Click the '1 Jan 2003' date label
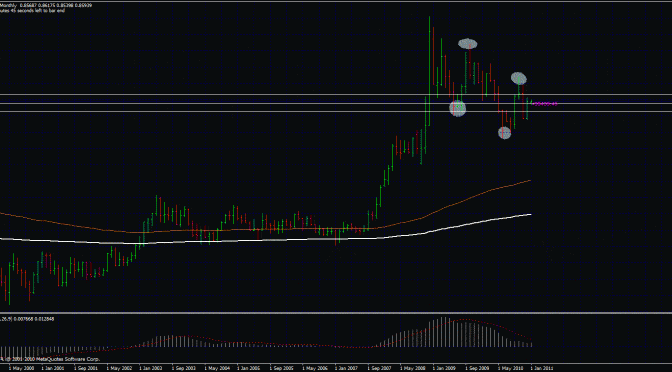This screenshot has height=372, width=672. click(x=150, y=368)
